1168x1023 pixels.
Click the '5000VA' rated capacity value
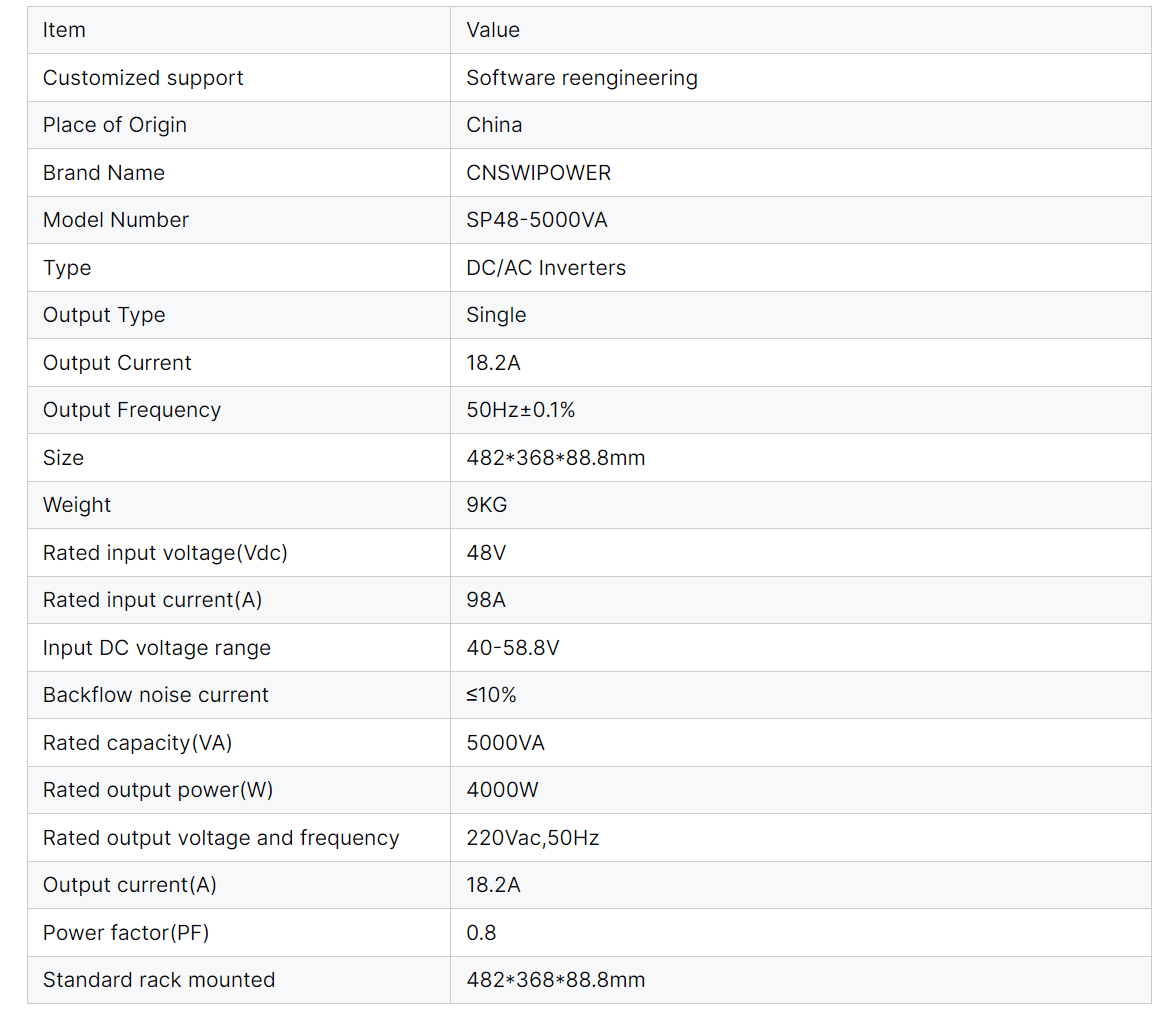tap(505, 743)
